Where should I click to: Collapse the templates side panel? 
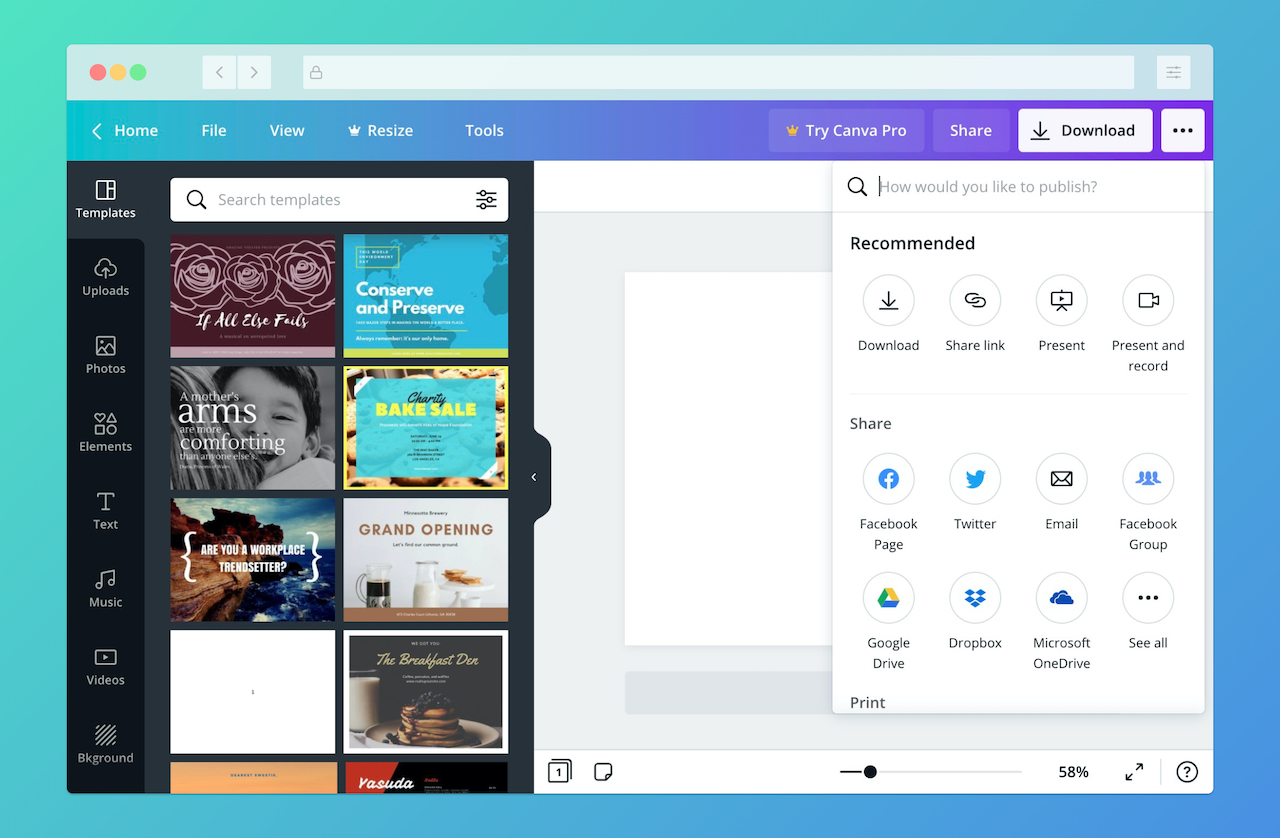click(534, 477)
